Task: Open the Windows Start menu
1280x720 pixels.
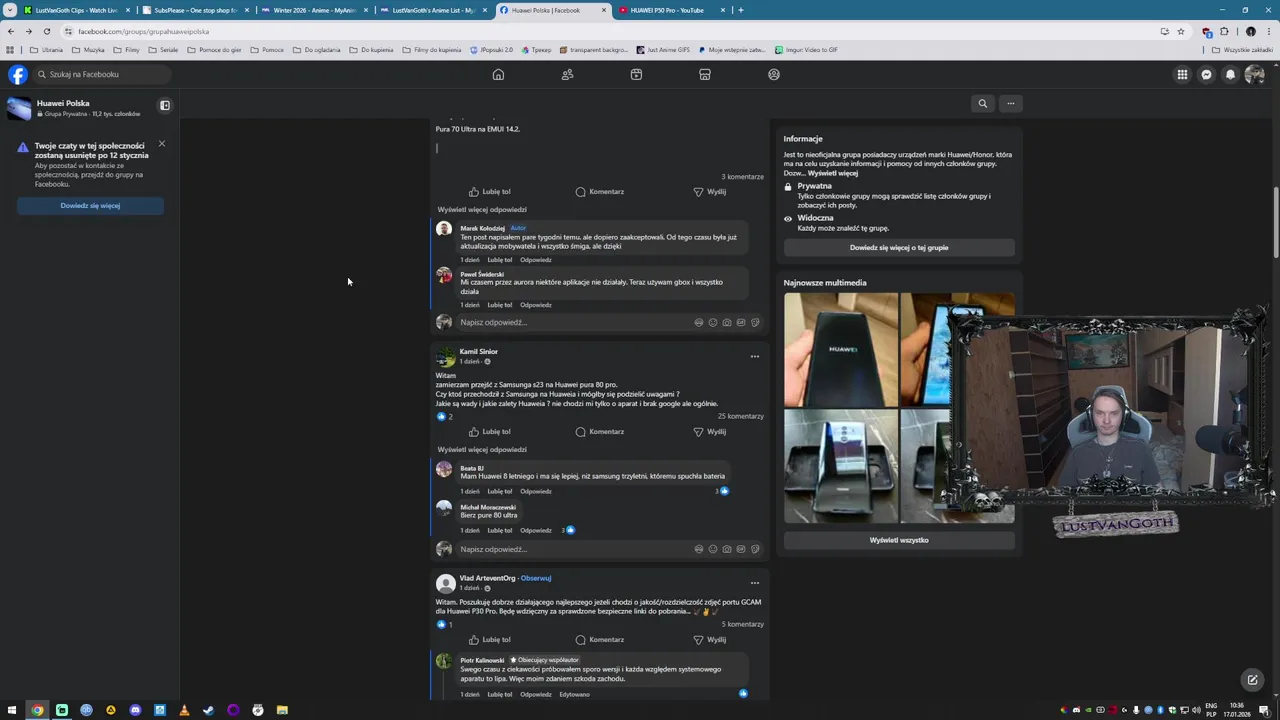Action: click(13, 710)
